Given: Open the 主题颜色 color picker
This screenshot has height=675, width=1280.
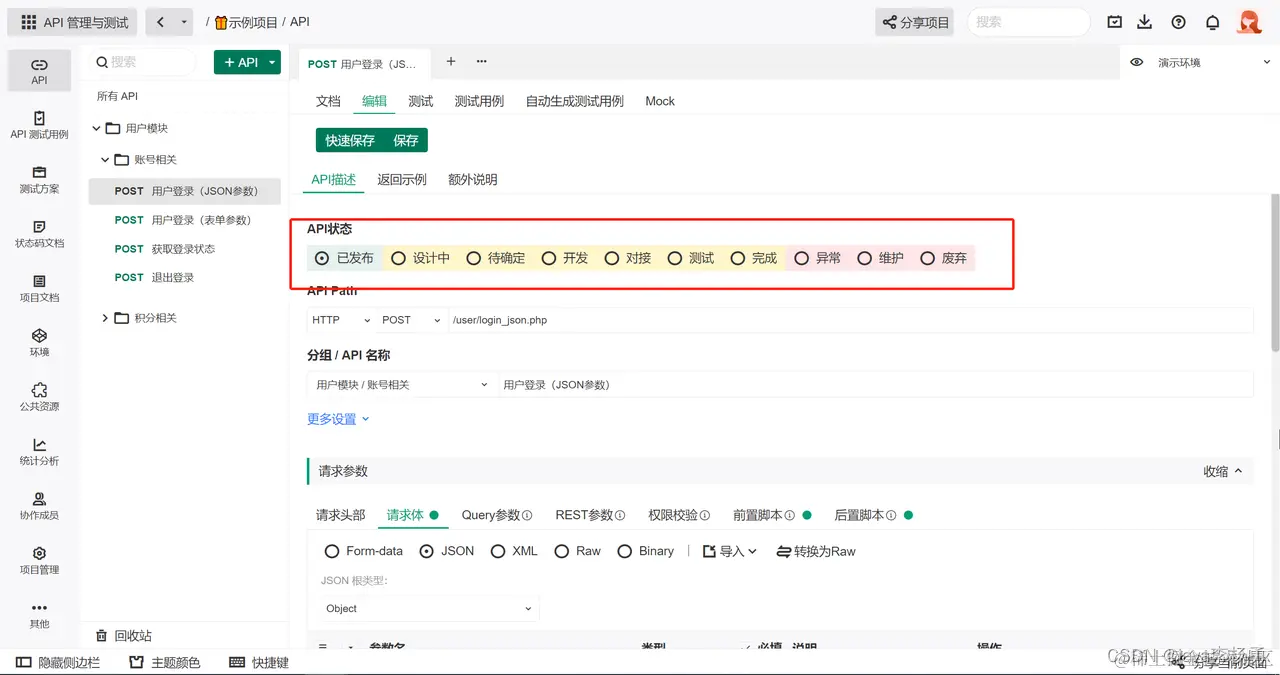Looking at the screenshot, I should pyautogui.click(x=163, y=661).
